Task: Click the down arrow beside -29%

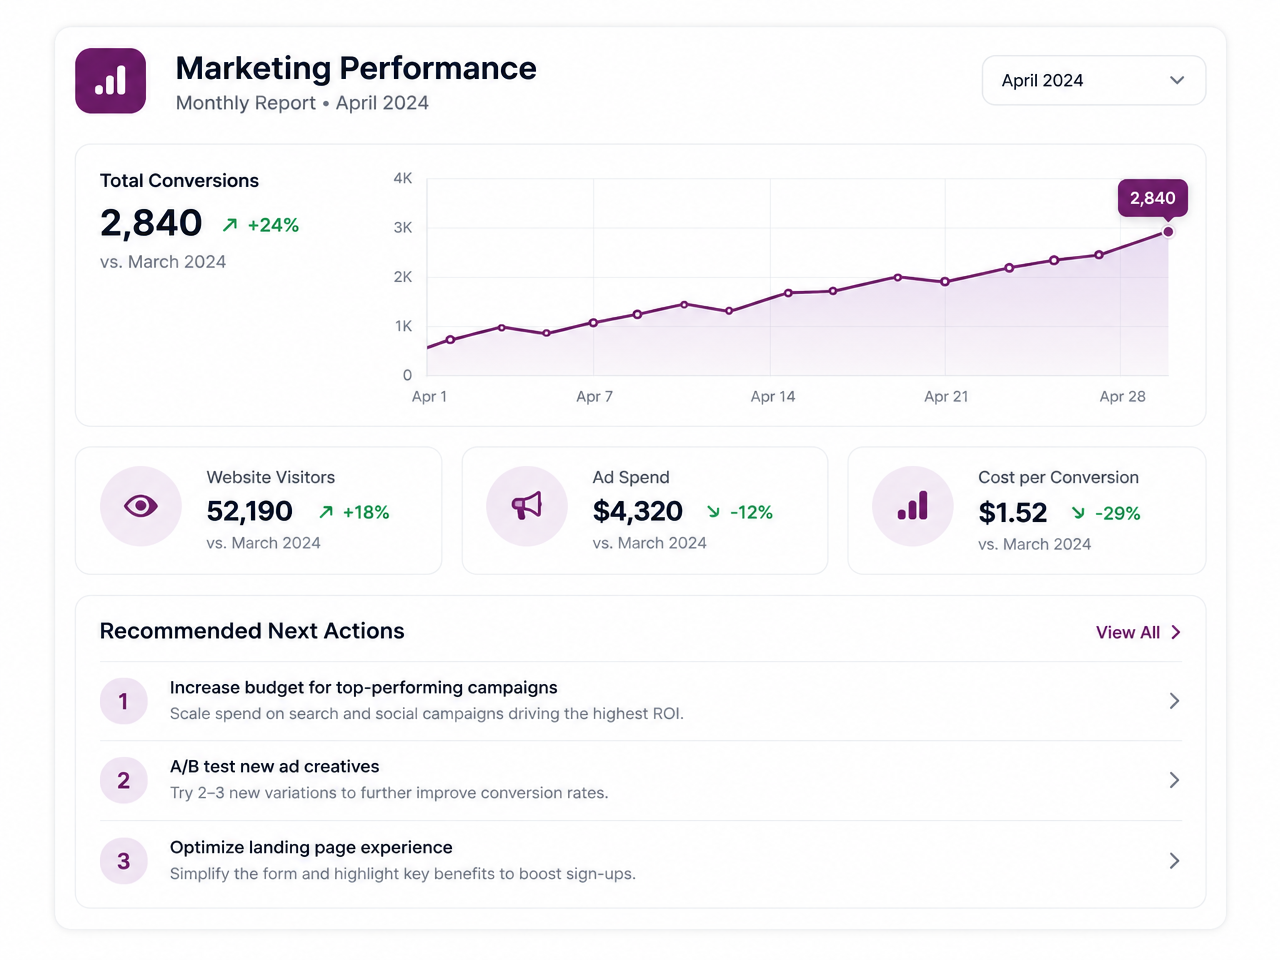Action: click(x=1078, y=513)
